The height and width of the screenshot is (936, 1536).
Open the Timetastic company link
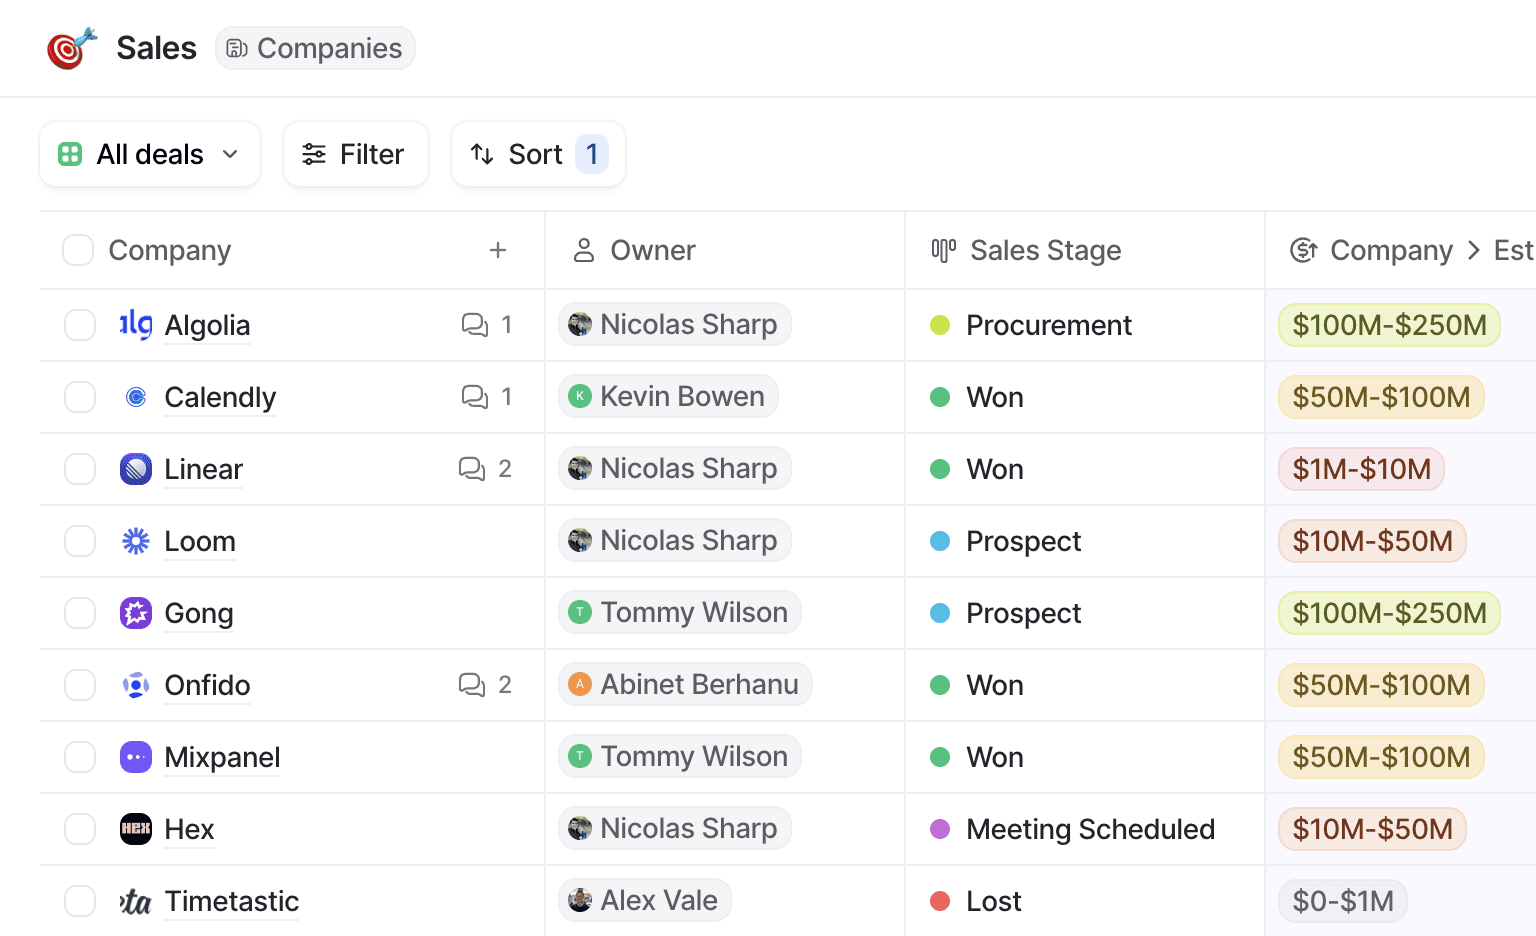click(x=231, y=901)
